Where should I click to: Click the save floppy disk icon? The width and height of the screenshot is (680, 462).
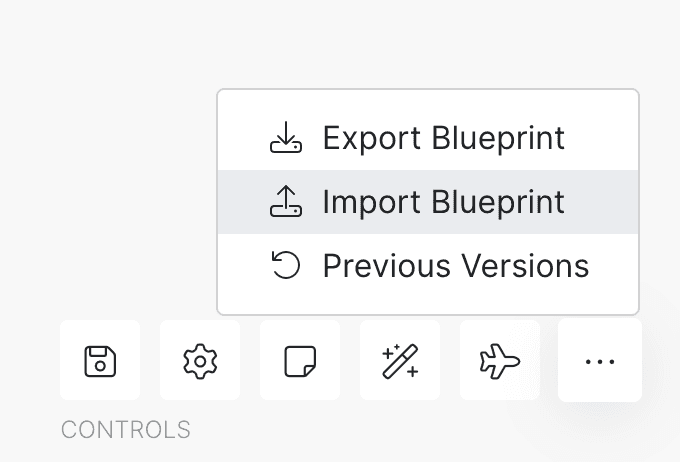pos(100,361)
